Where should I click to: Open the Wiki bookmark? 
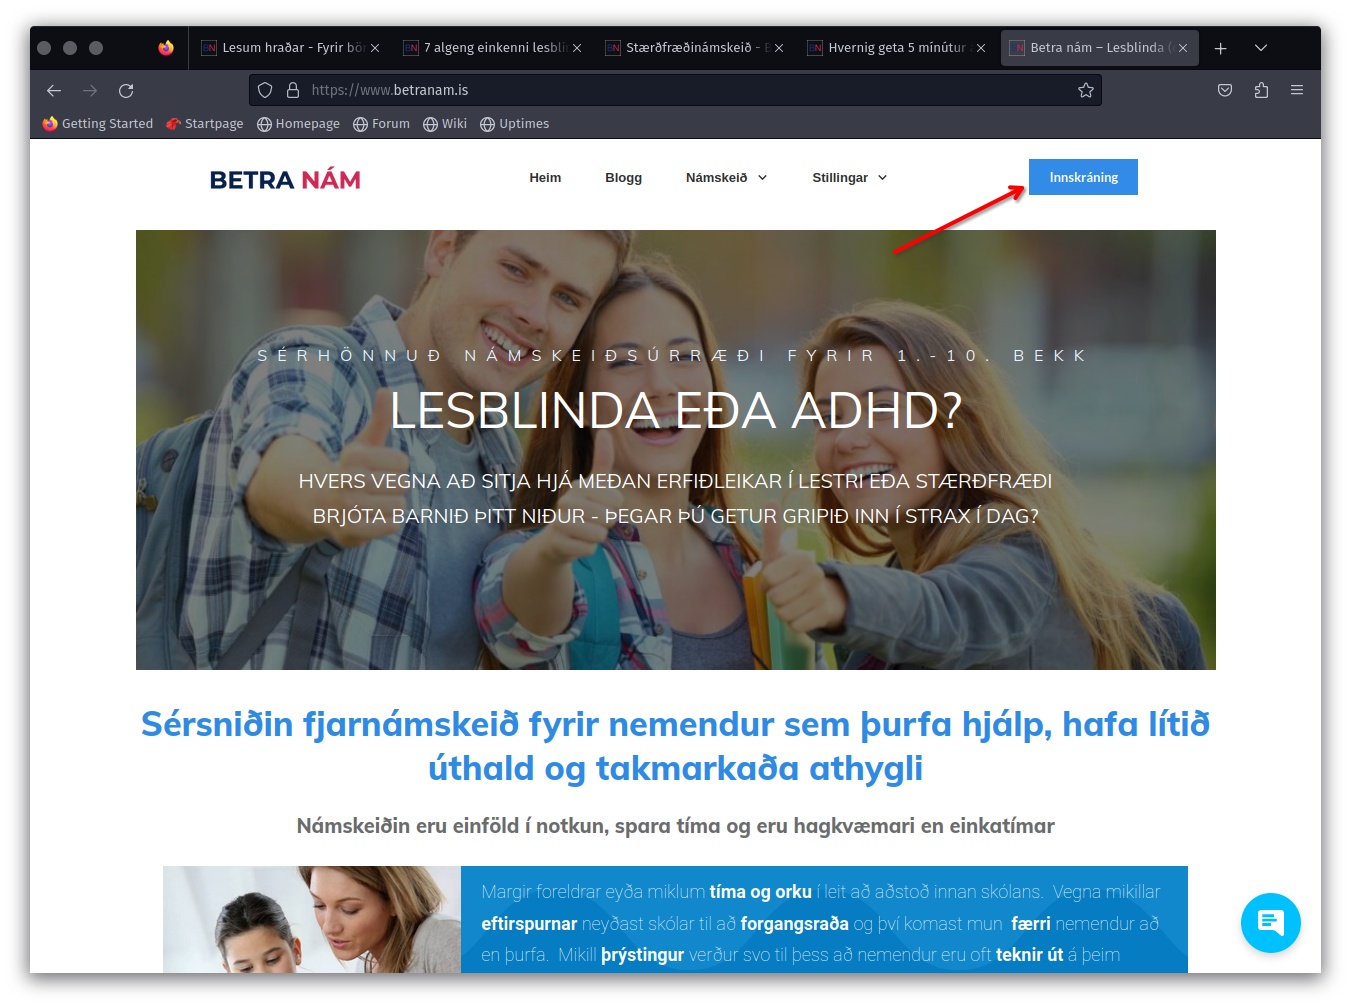click(x=445, y=124)
